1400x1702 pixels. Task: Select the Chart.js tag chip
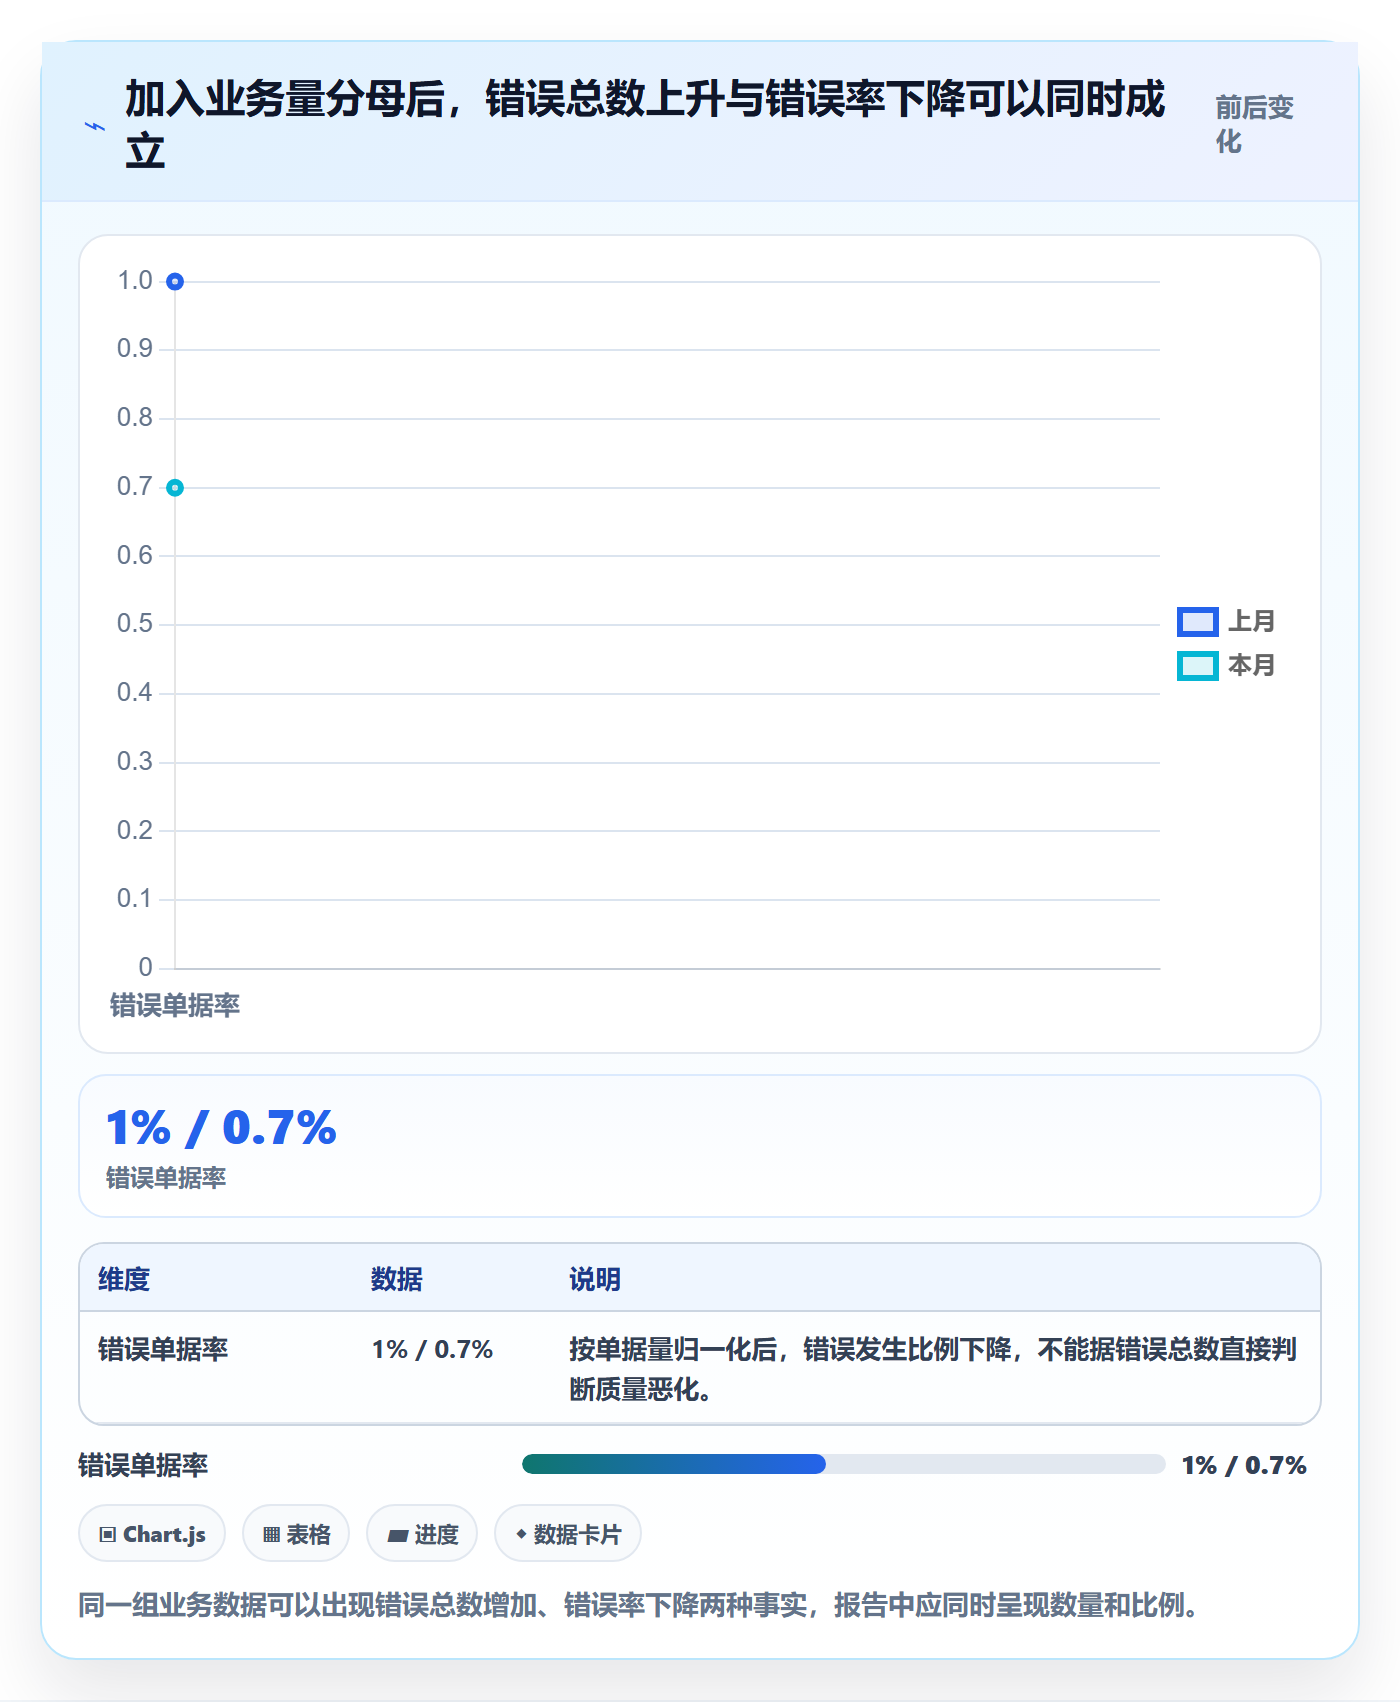click(x=152, y=1534)
